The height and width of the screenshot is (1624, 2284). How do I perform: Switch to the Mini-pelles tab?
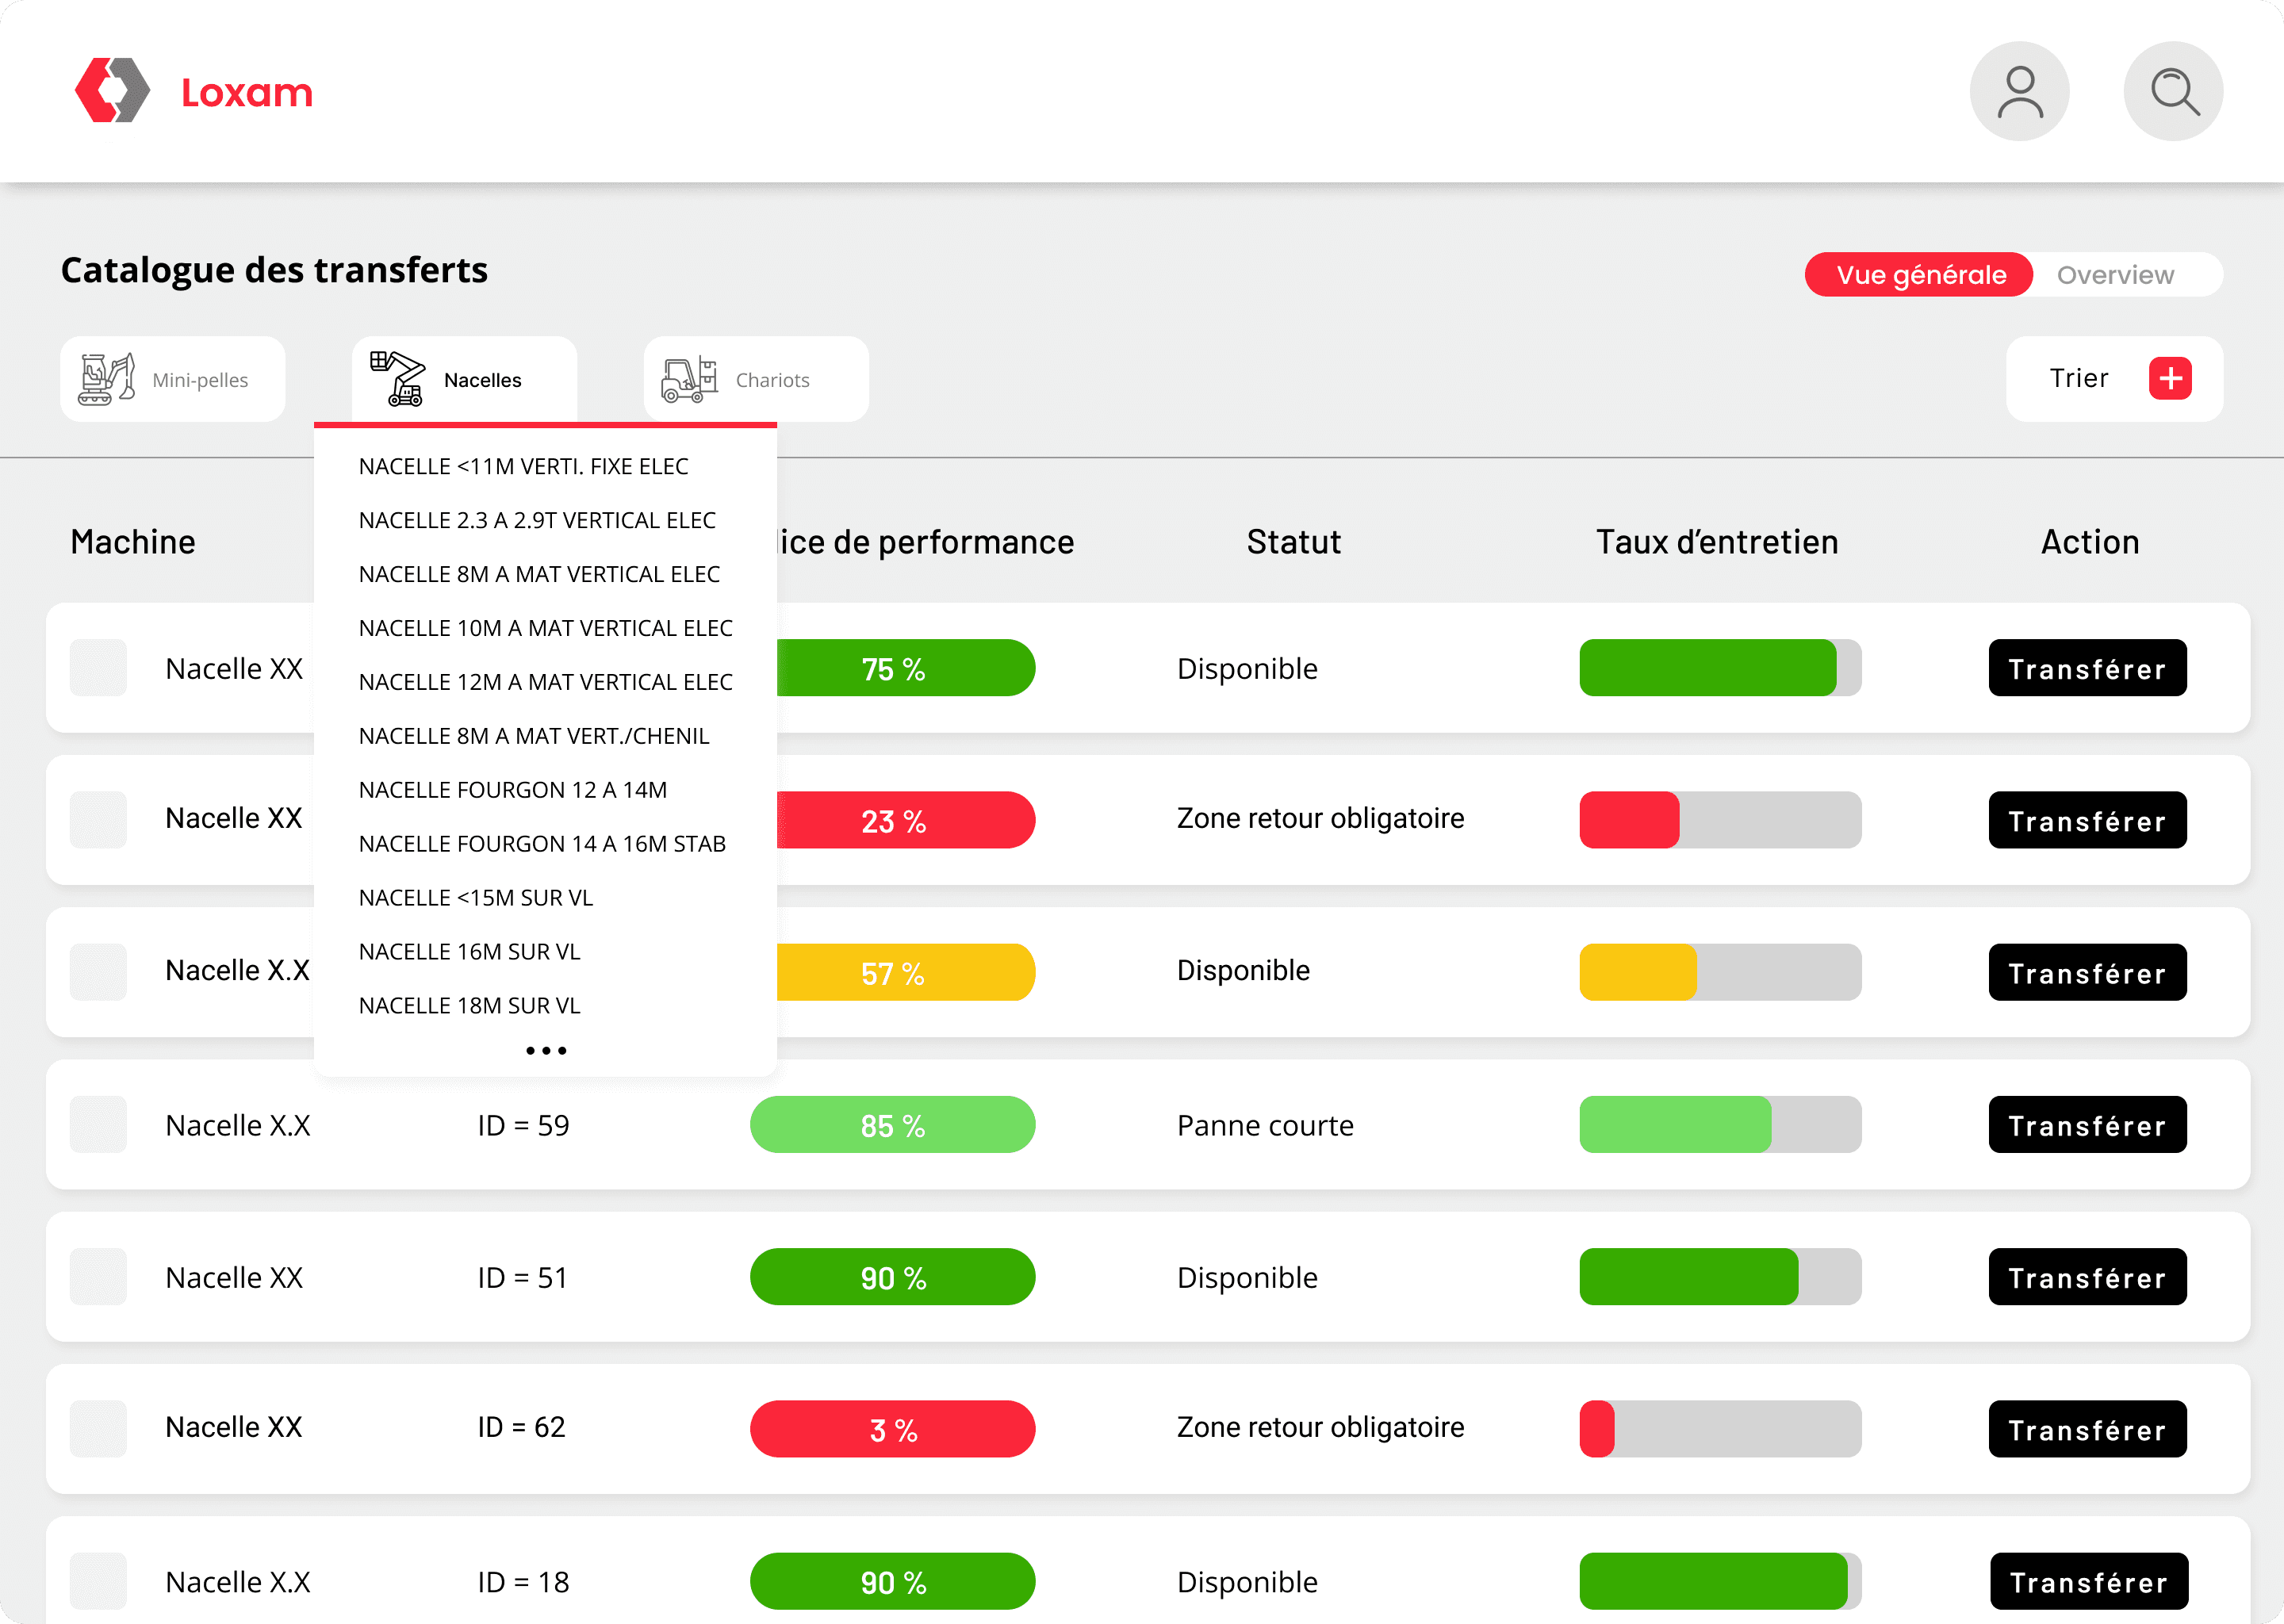click(x=200, y=380)
